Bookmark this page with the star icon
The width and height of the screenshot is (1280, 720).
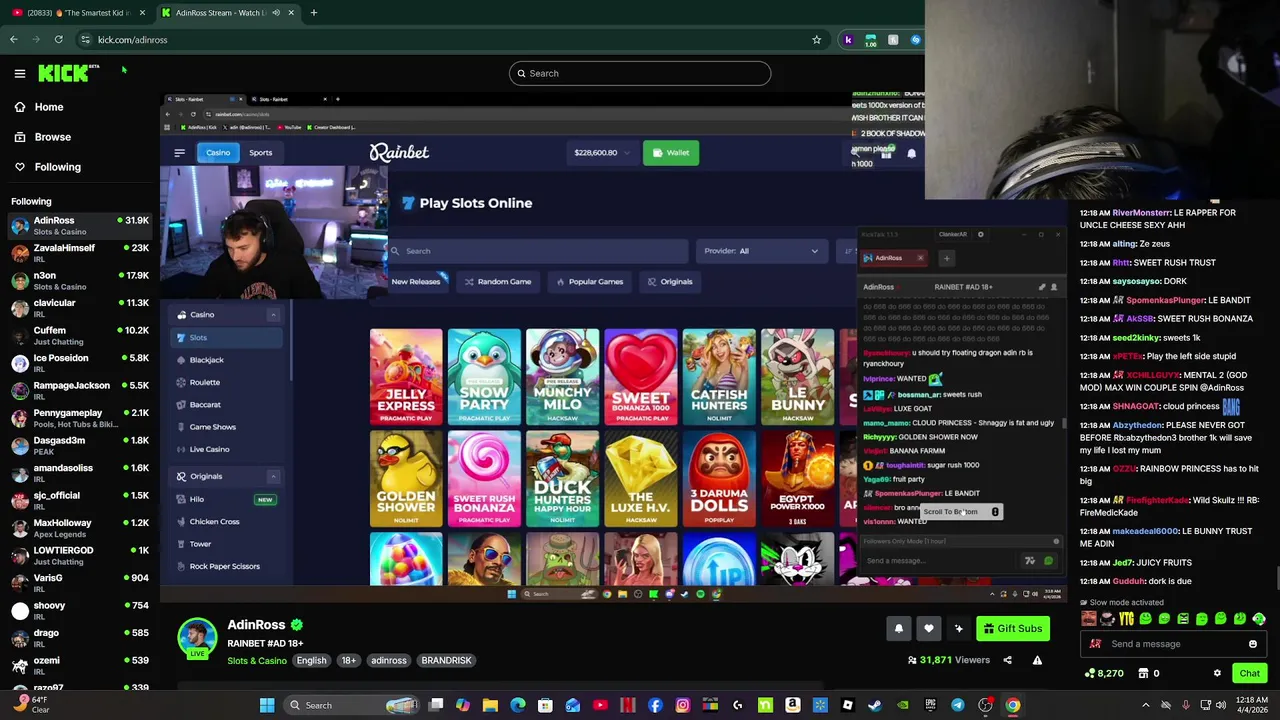click(x=816, y=40)
